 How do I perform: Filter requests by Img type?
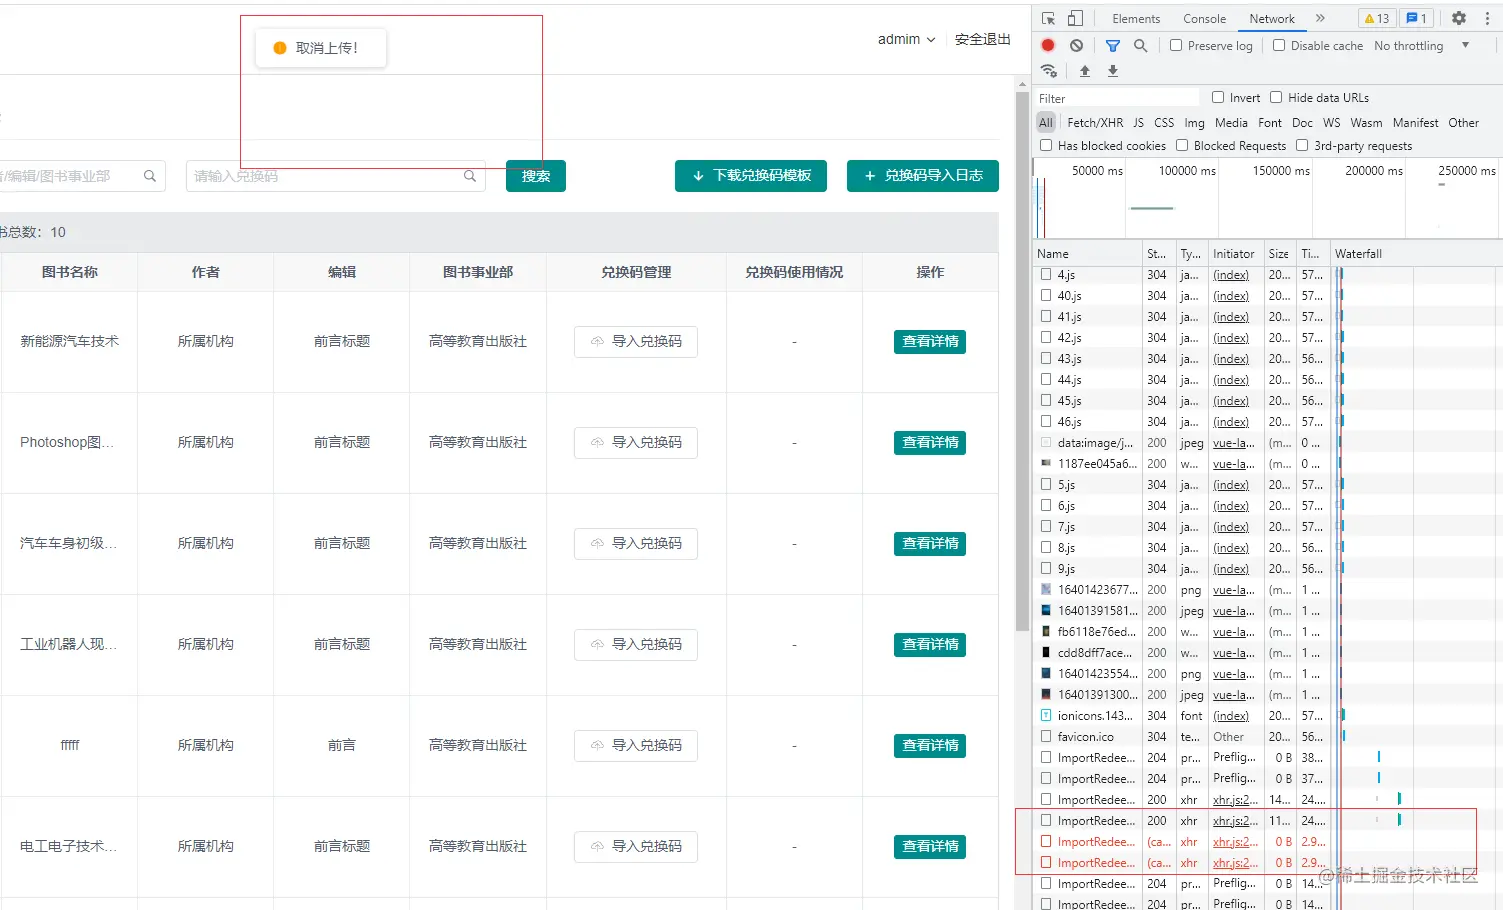click(1194, 123)
